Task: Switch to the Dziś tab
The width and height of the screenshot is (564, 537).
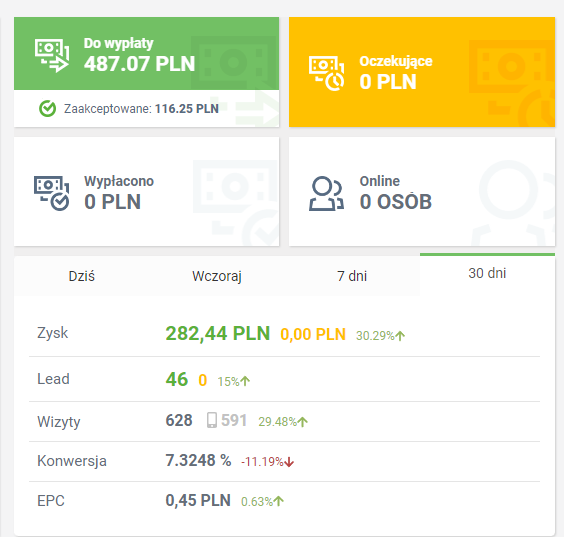Action: click(82, 276)
